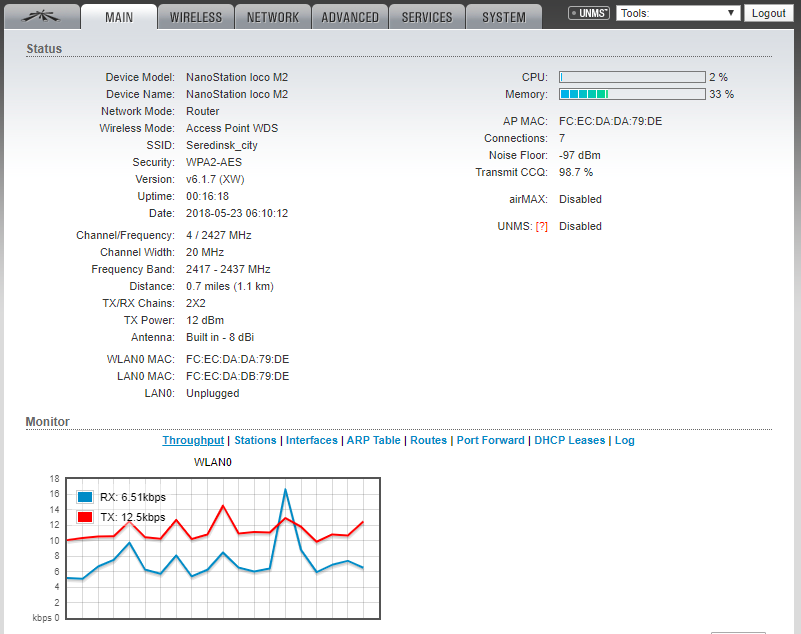Screen dimensions: 801x634
Task: Click the TX: 12.5kbps legend label
Action: [x=133, y=518]
